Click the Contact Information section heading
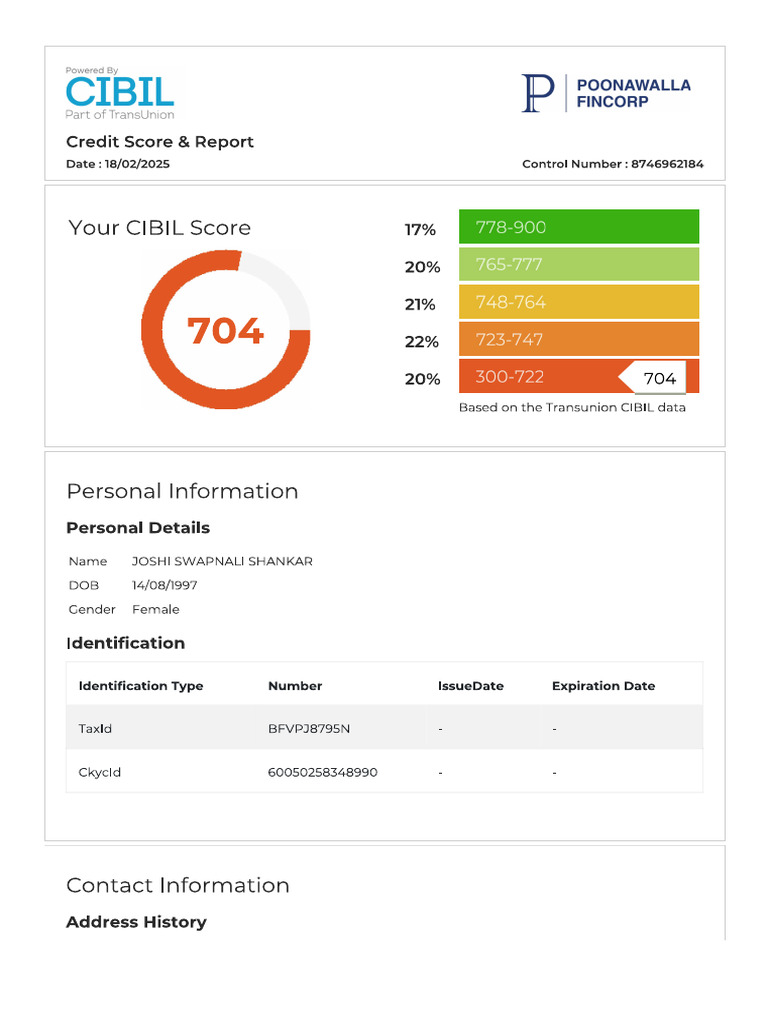Image resolution: width=768 pixels, height=1024 pixels. (x=178, y=885)
